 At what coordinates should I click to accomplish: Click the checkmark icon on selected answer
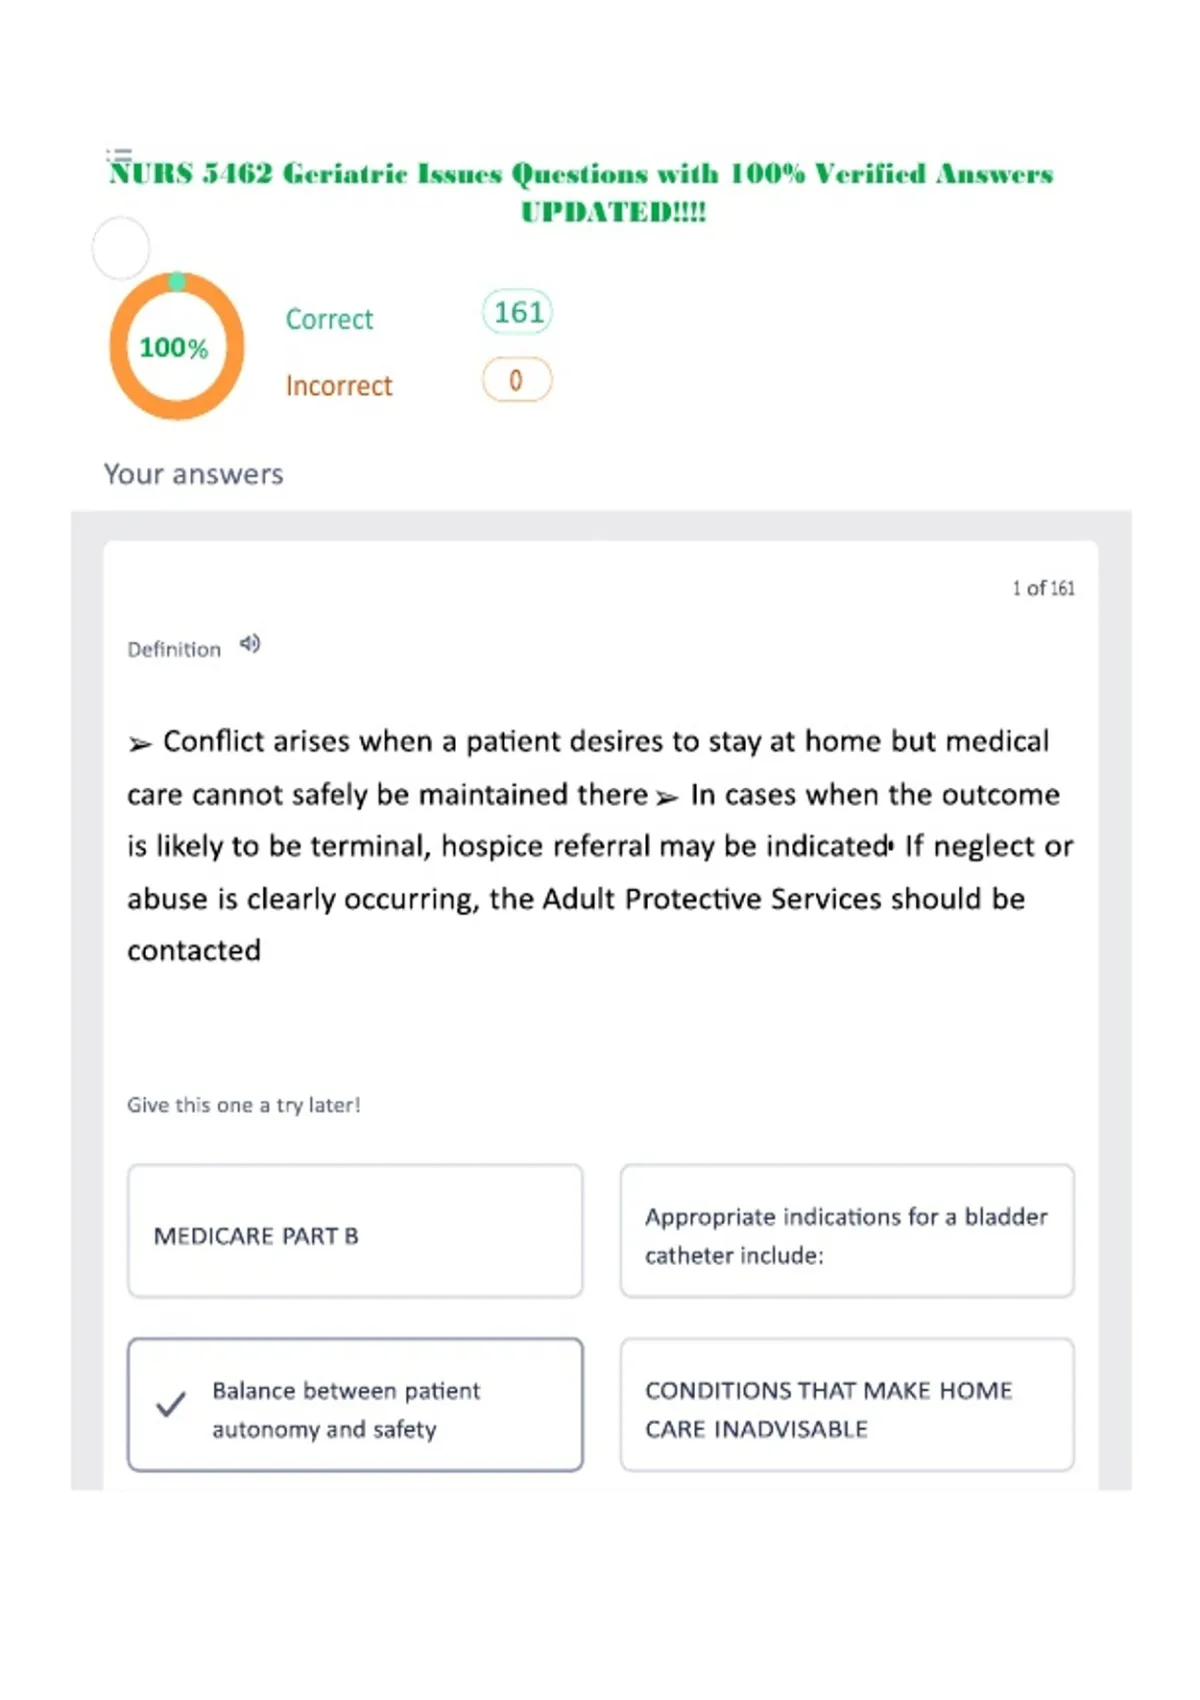coord(171,1405)
